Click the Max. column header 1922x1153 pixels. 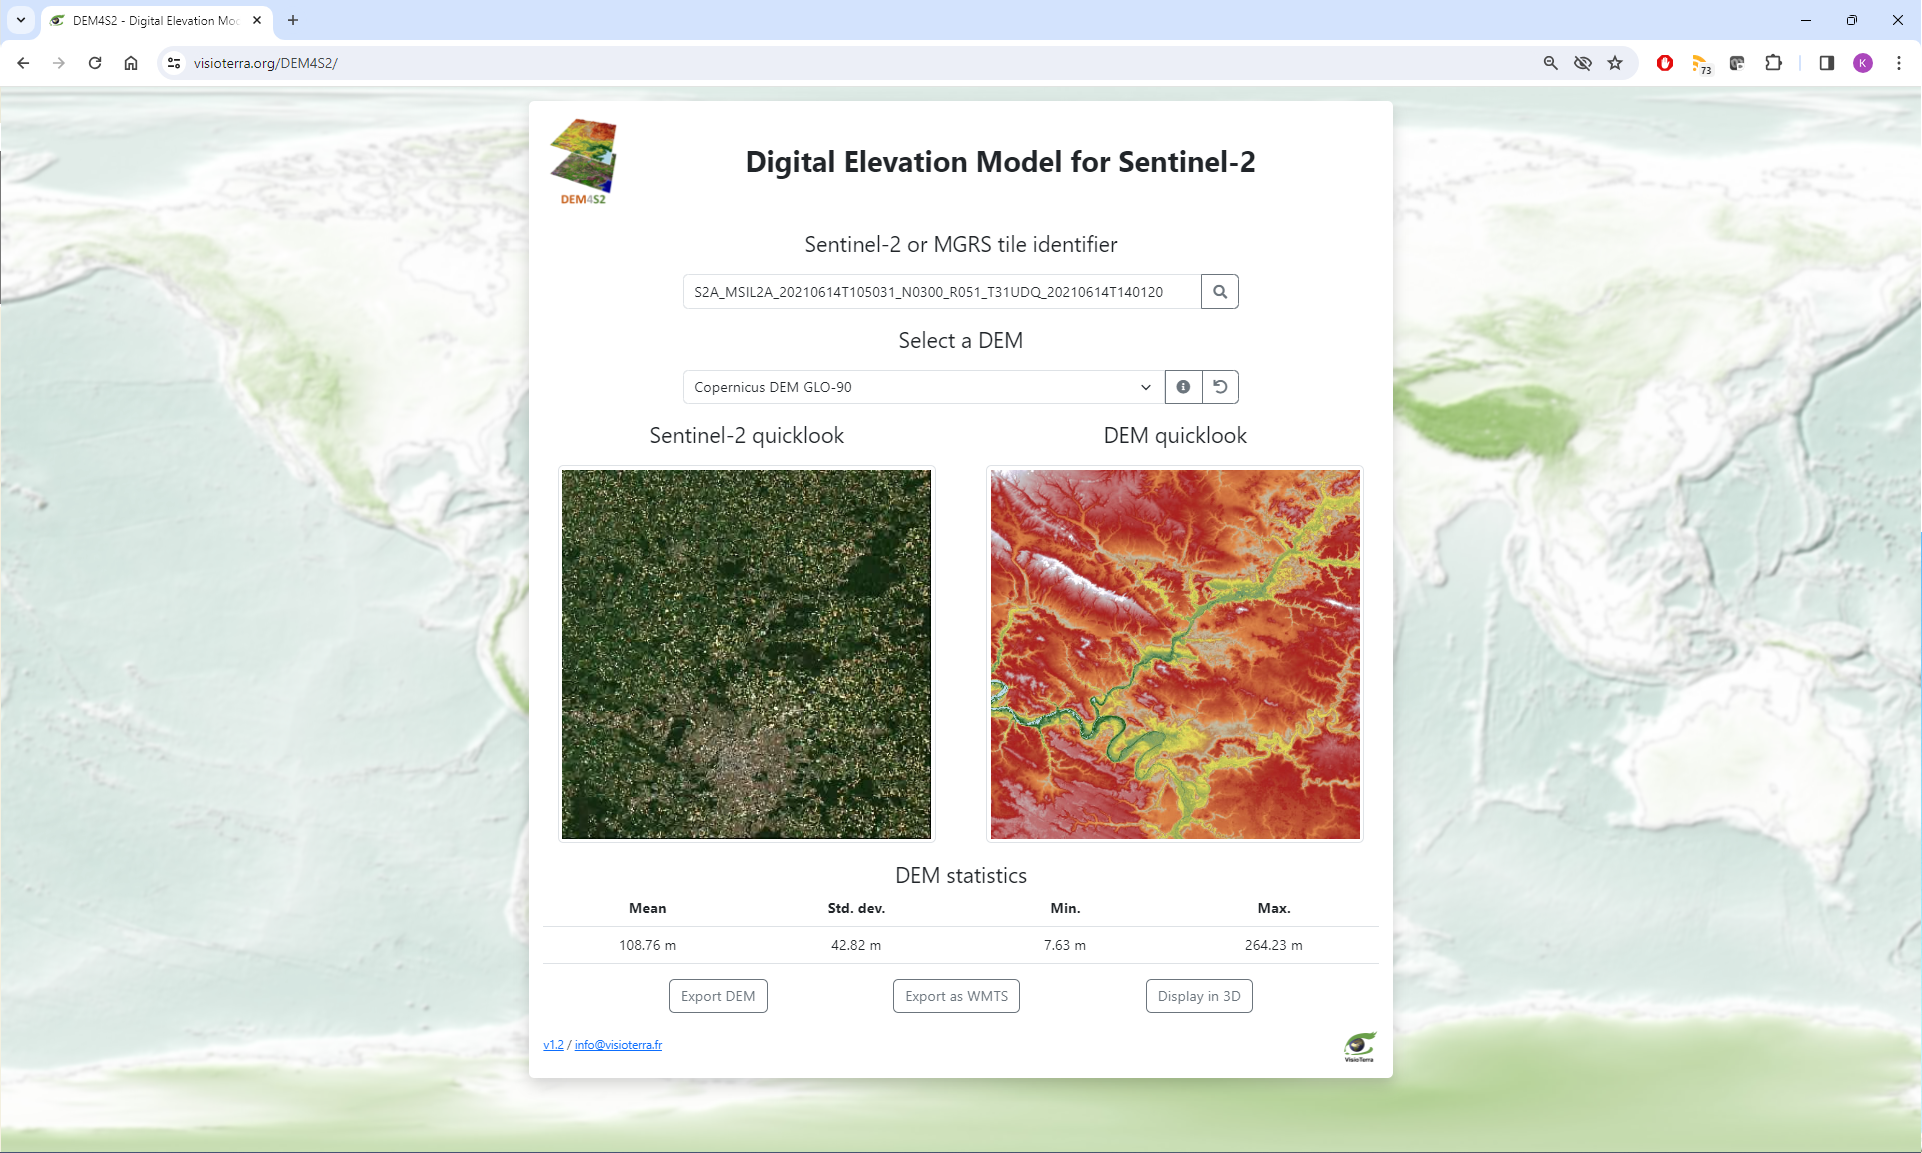[x=1274, y=908]
